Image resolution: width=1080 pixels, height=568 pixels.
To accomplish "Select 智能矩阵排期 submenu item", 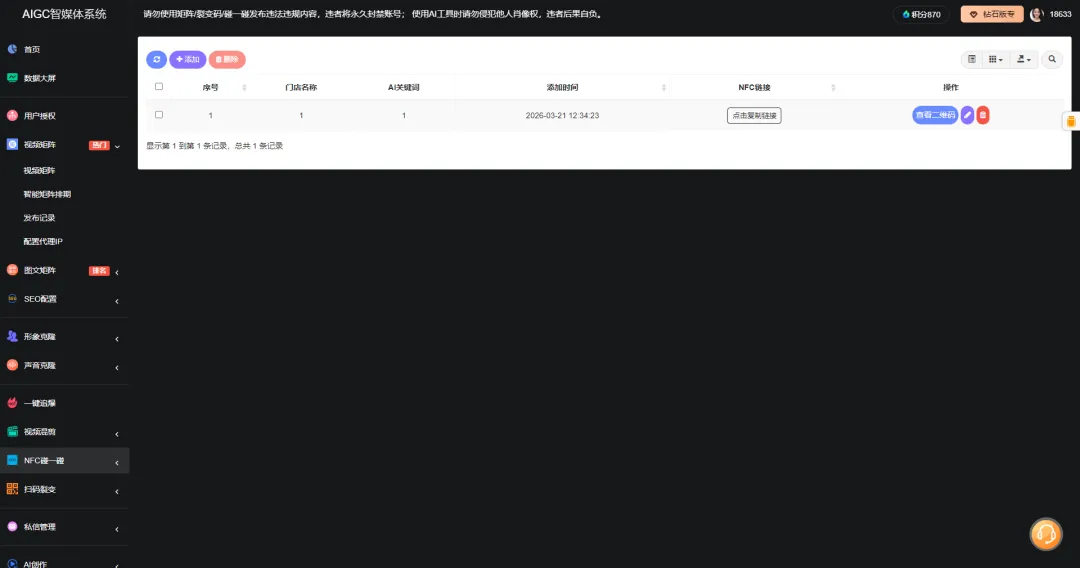I will (x=47, y=194).
